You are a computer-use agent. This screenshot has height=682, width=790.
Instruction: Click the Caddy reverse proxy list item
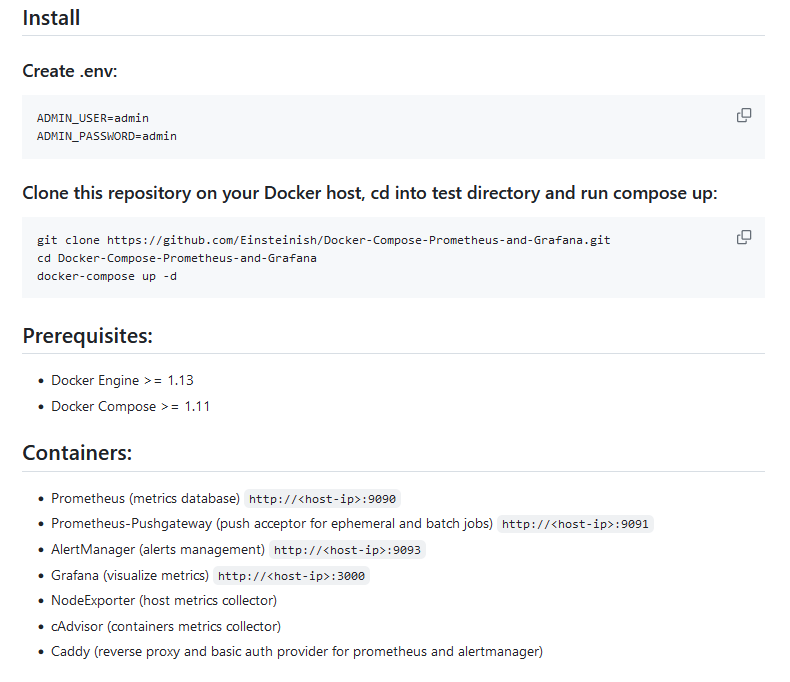tap(297, 652)
